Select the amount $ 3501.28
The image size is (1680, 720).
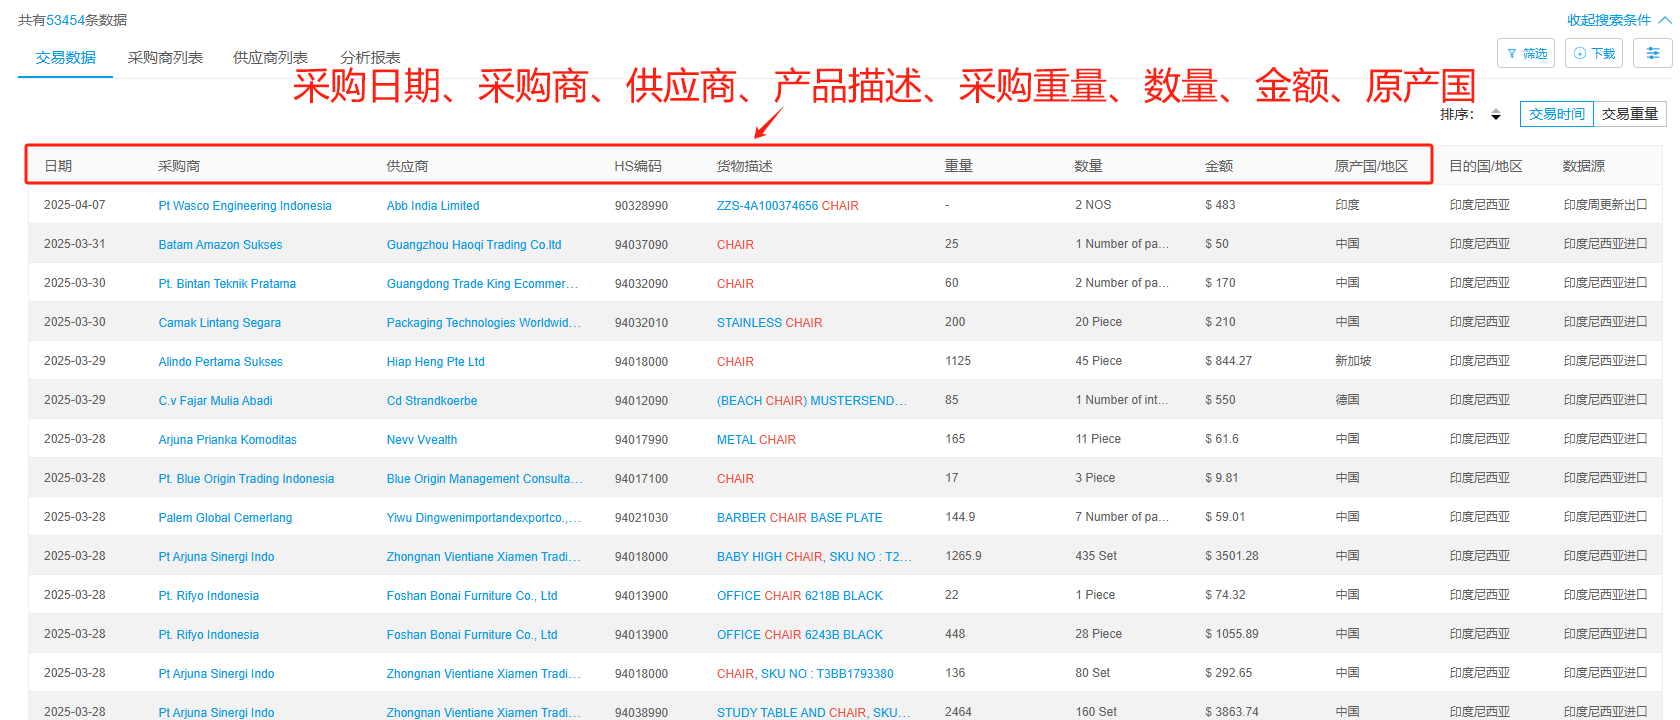click(x=1232, y=556)
